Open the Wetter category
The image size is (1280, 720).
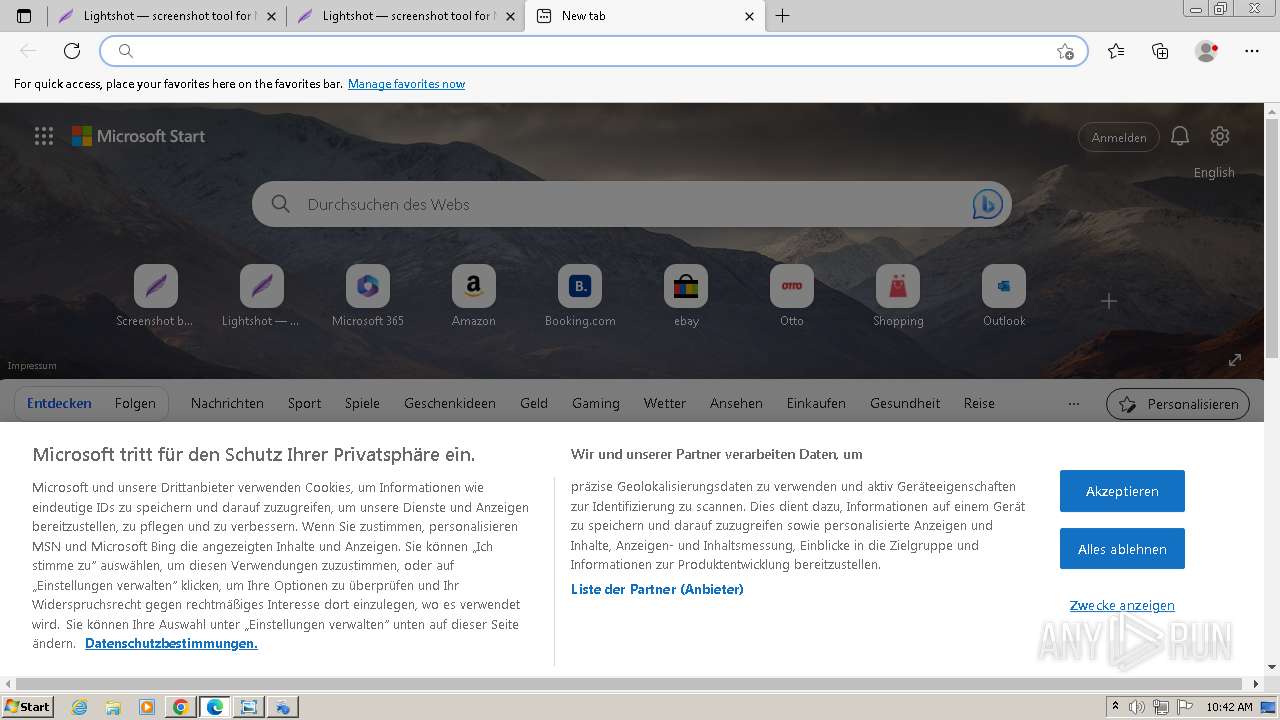665,404
